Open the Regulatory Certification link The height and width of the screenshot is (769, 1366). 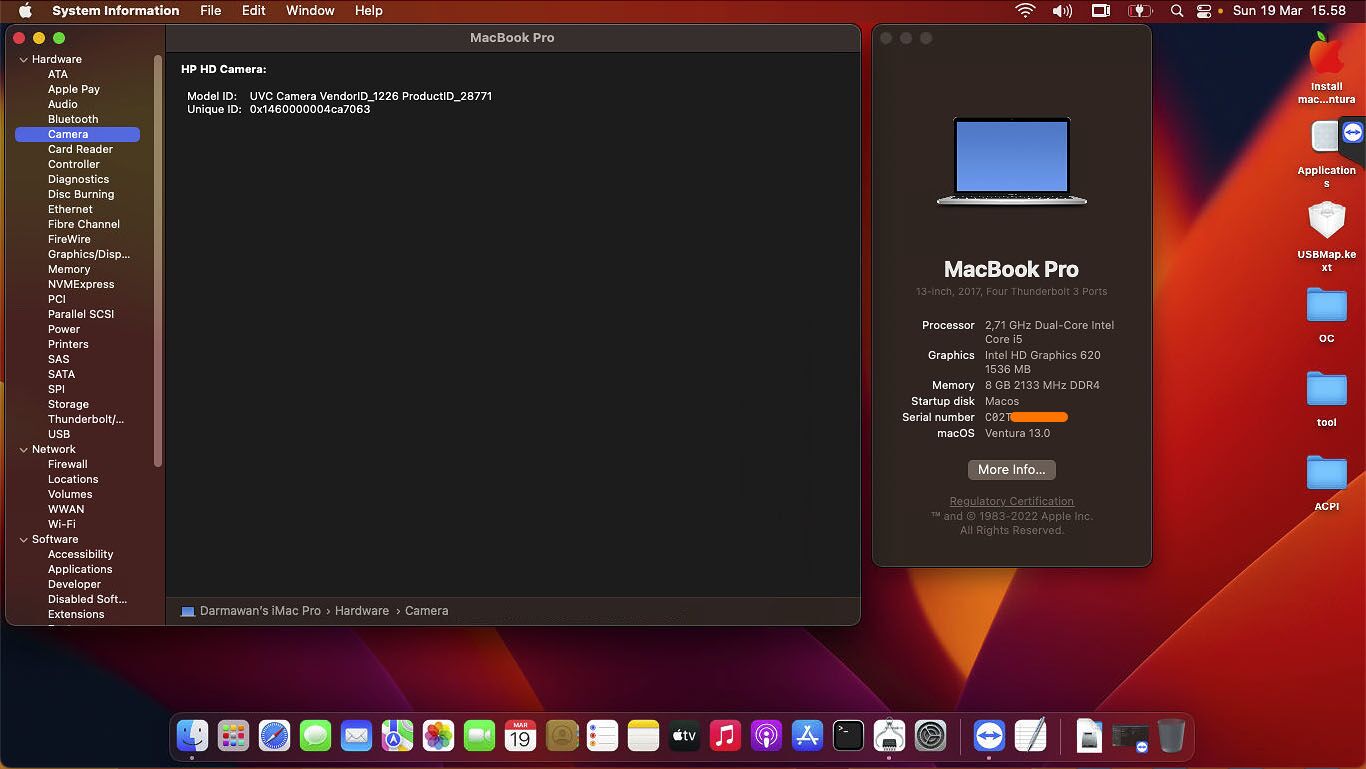(x=1011, y=502)
